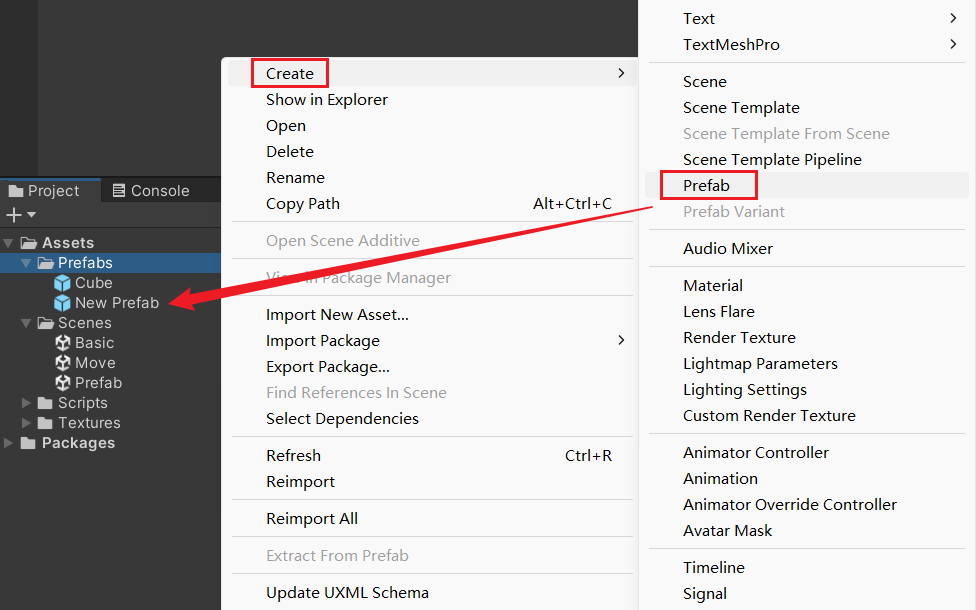Click the New Prefab cube icon
The width and height of the screenshot is (976, 610).
tap(63, 303)
